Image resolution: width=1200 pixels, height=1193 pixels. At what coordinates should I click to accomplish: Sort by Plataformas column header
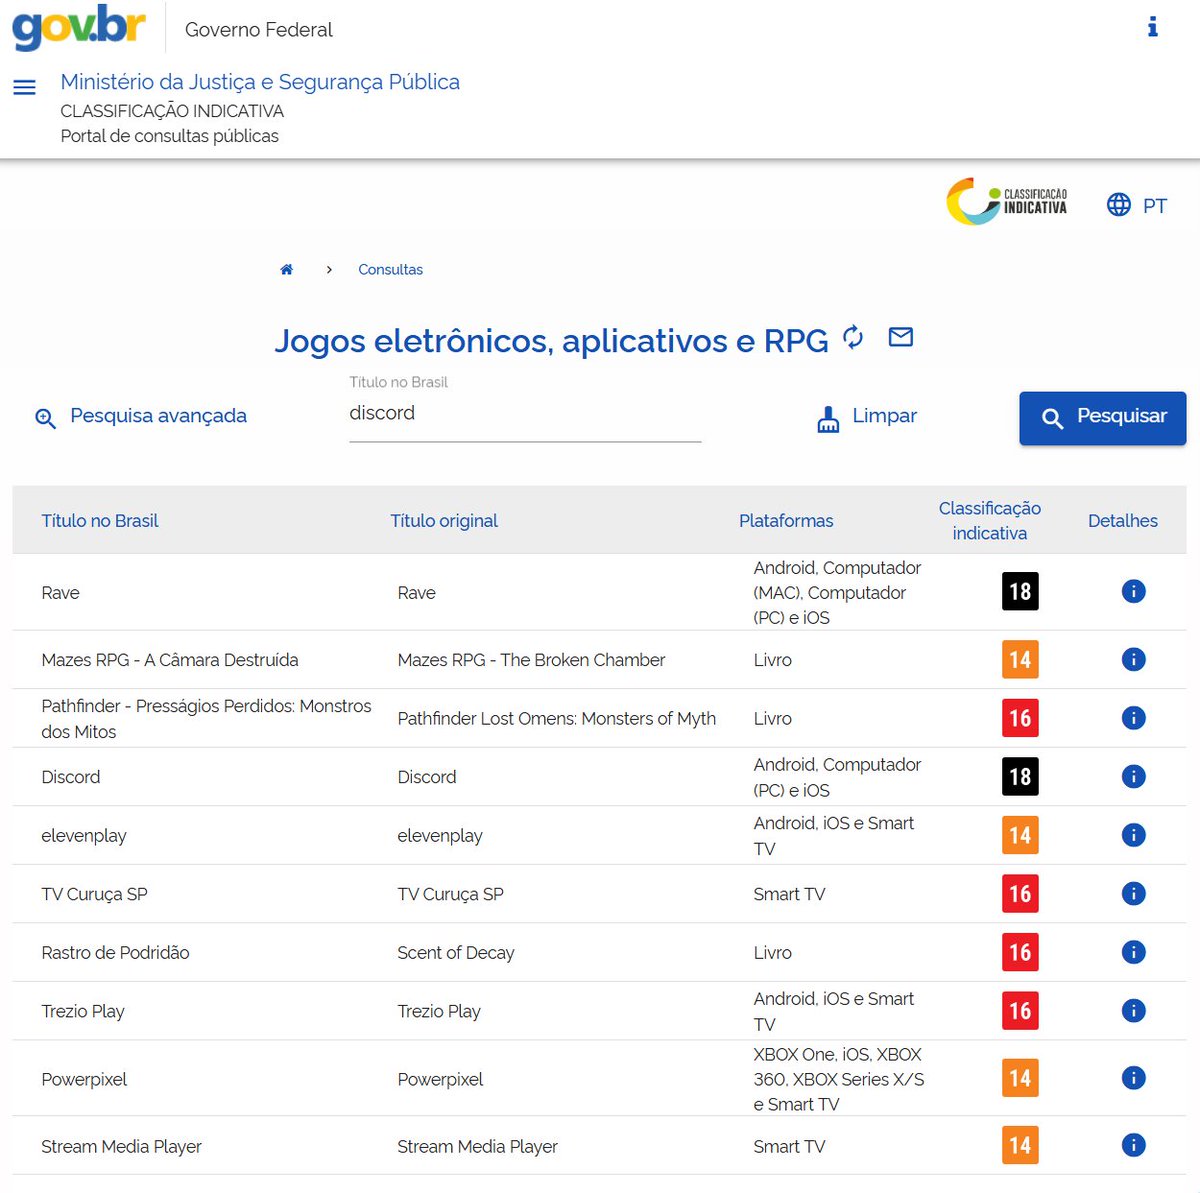pos(786,520)
